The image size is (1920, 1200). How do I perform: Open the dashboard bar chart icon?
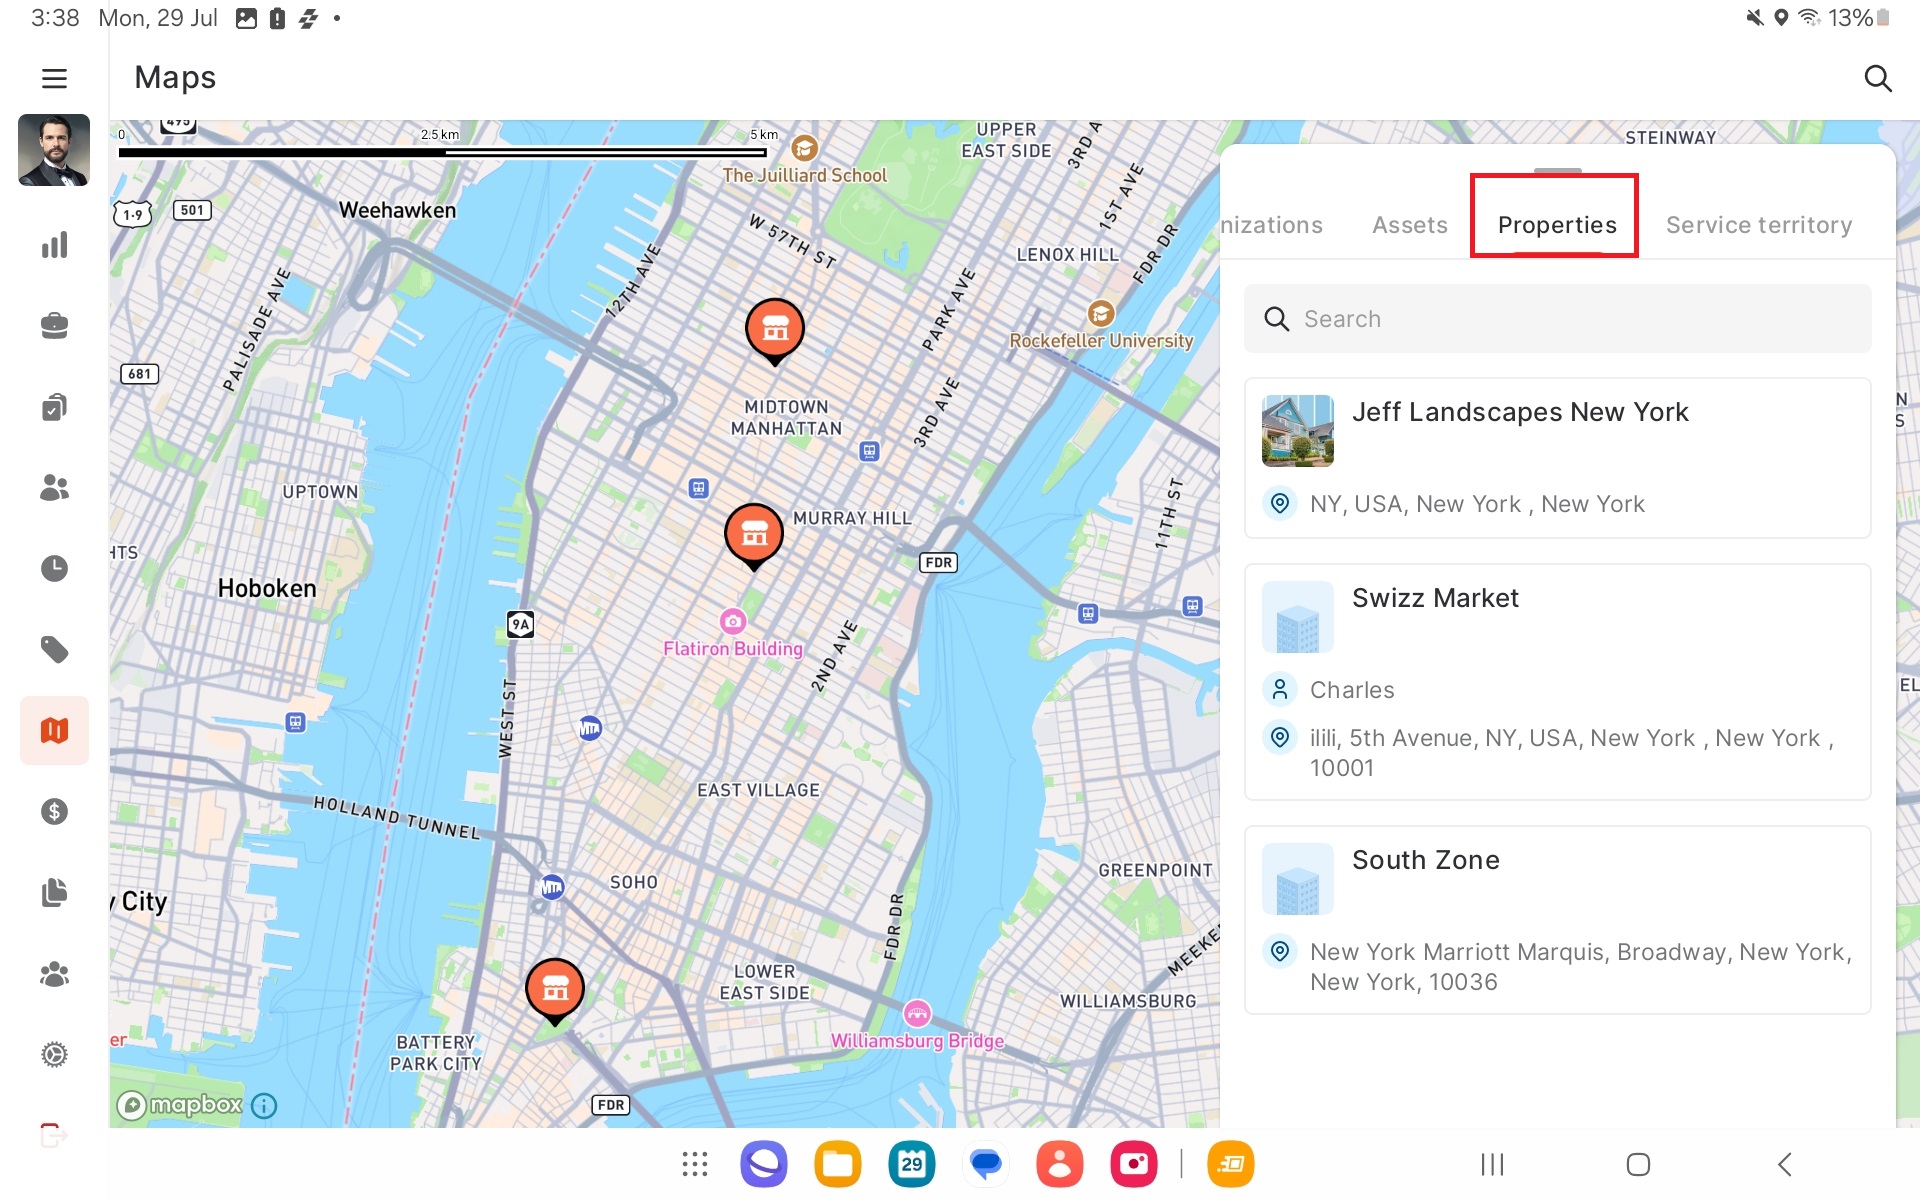54,245
